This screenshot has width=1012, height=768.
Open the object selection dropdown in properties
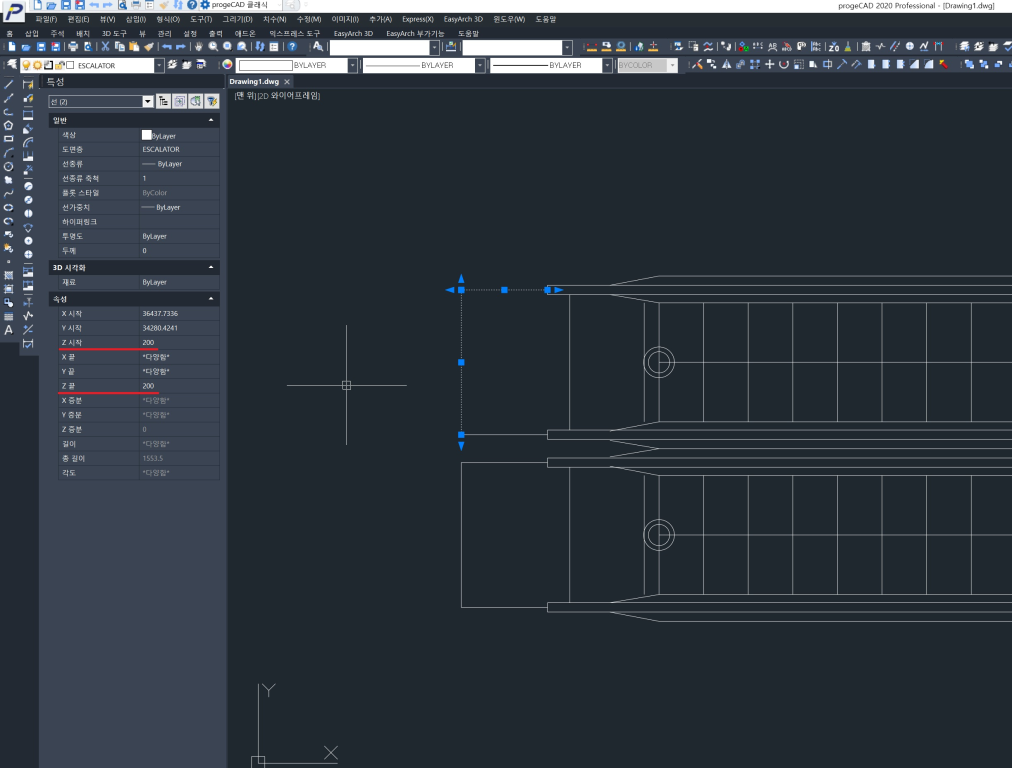tap(148, 101)
